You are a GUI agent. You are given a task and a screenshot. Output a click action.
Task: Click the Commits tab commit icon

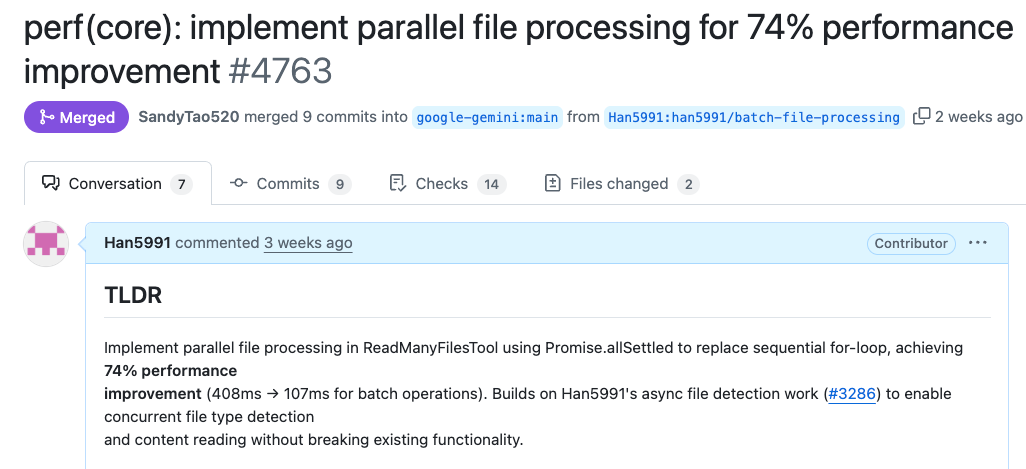238,183
